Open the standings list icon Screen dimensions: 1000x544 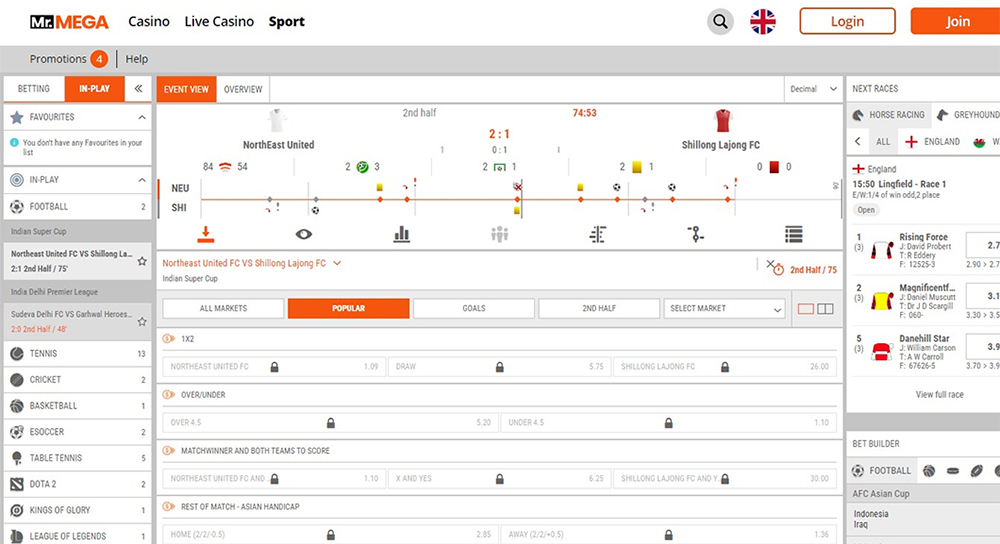click(x=794, y=235)
